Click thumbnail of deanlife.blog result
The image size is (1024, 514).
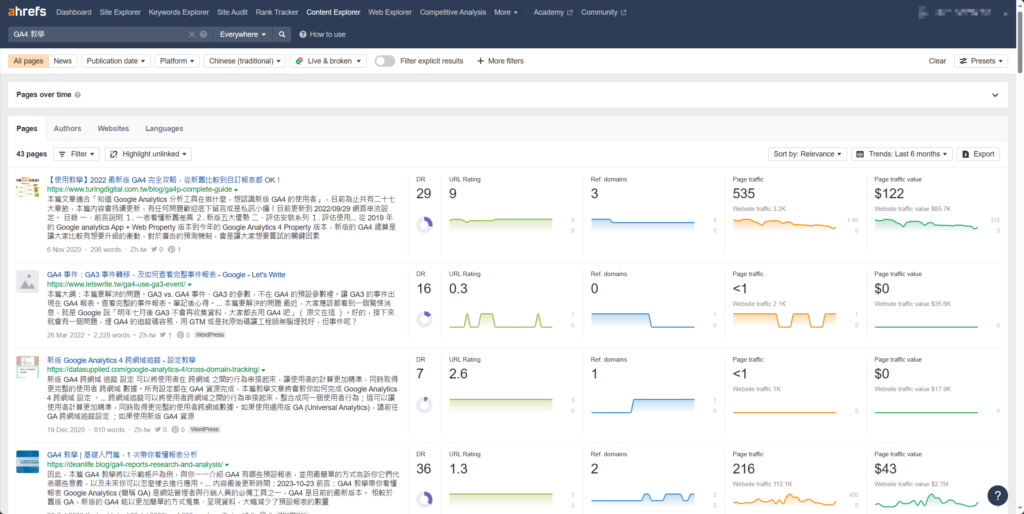(x=27, y=462)
